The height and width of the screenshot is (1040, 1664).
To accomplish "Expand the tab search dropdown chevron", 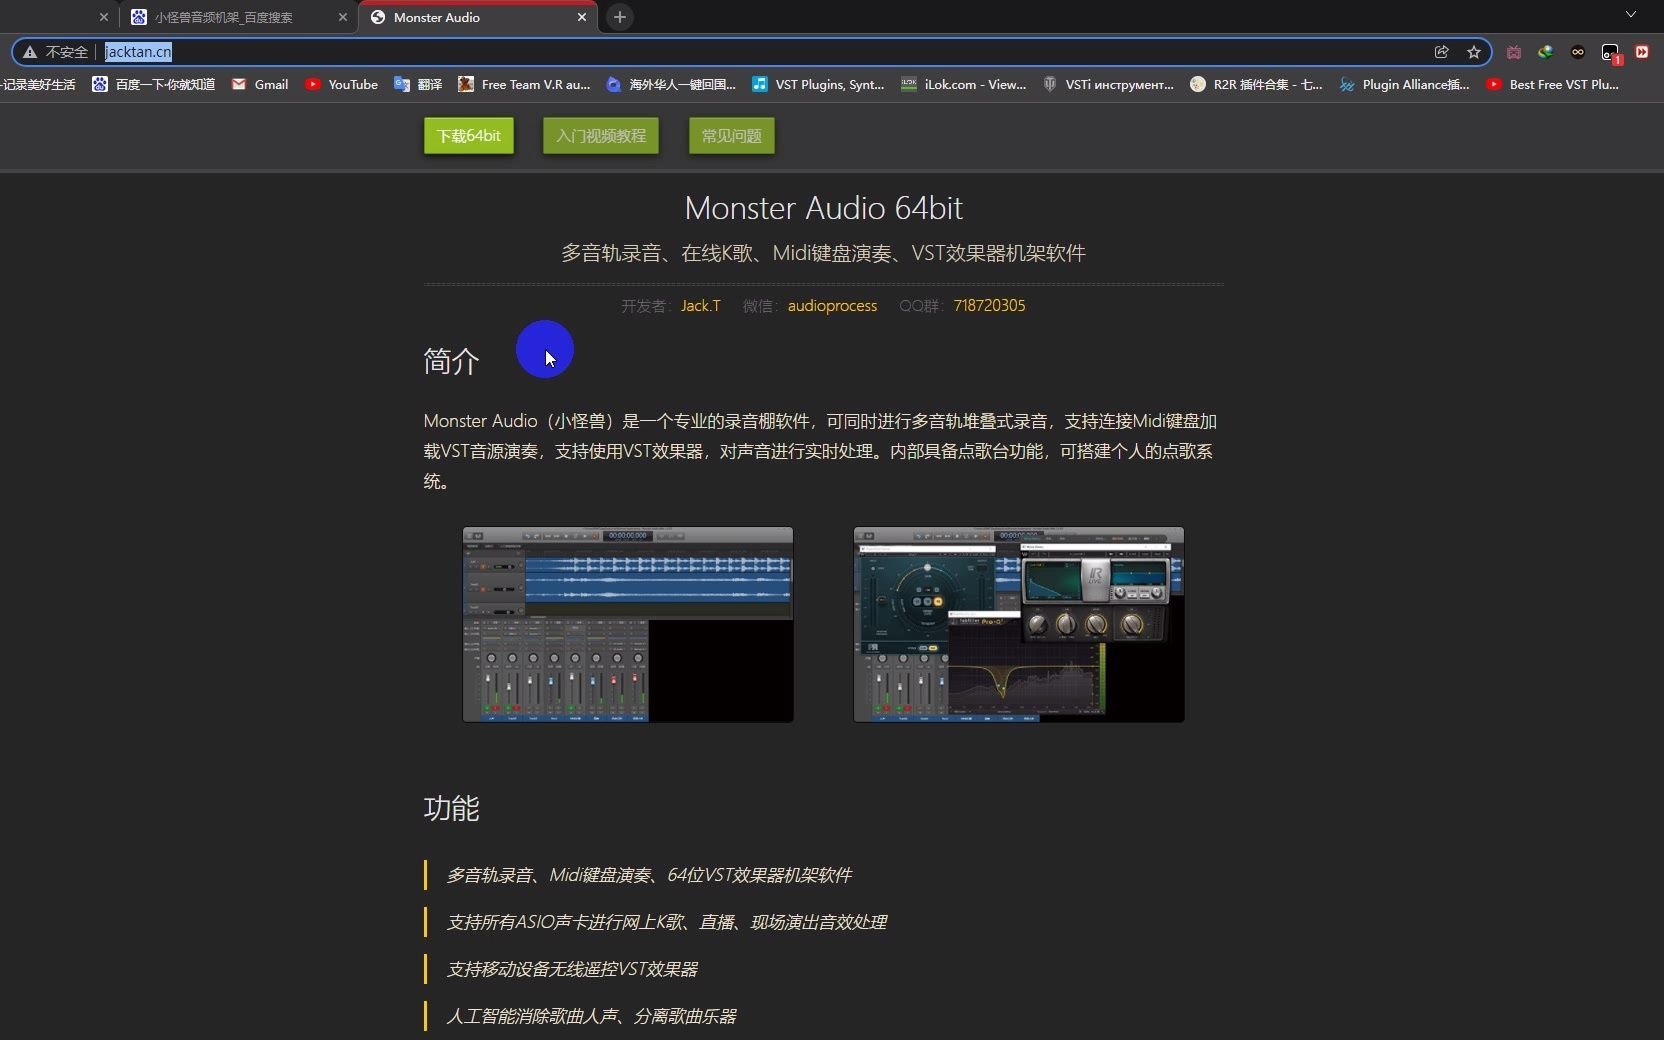I will [1631, 14].
